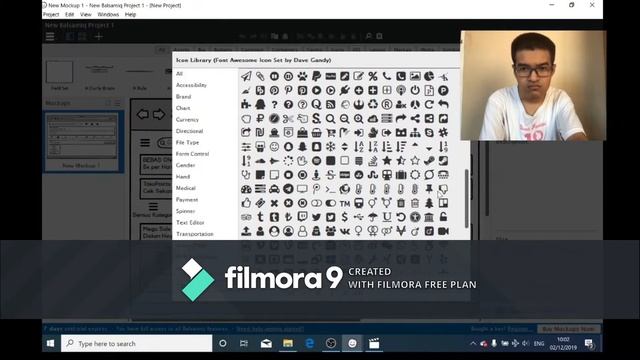Choose the QQ penguin icon
This screenshot has width=640, height=360.
pyautogui.click(x=260, y=104)
